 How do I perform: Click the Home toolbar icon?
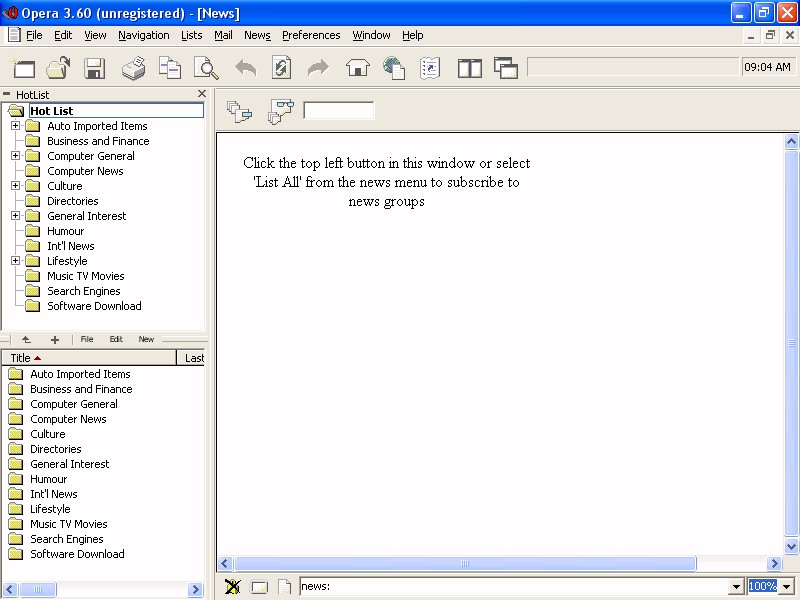point(358,68)
